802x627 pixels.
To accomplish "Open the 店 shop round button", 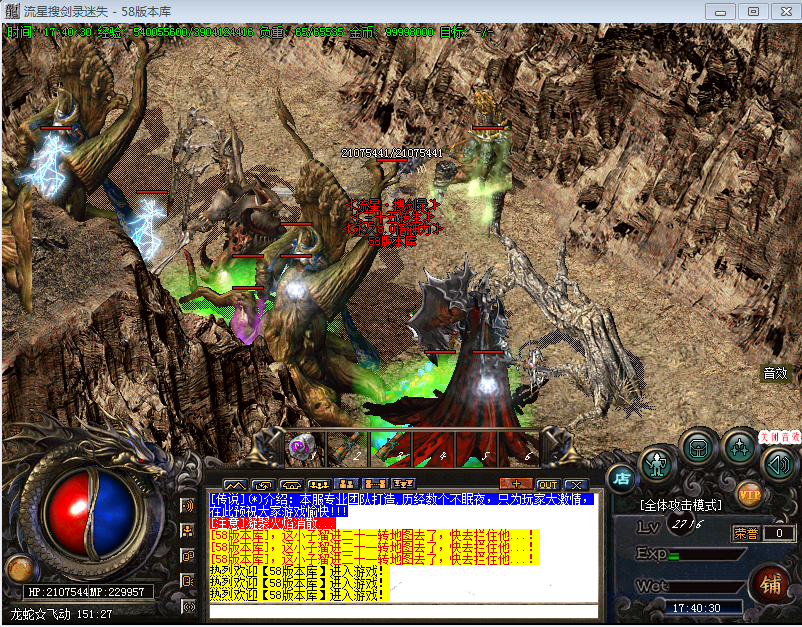I will click(622, 479).
